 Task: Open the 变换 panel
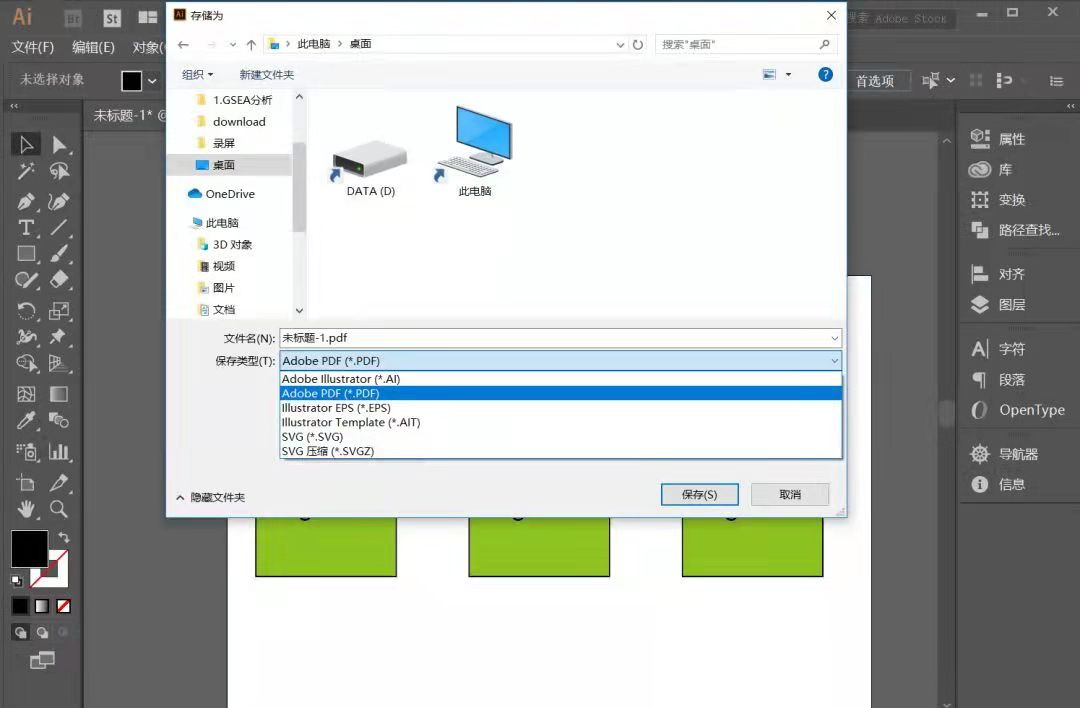[x=997, y=200]
